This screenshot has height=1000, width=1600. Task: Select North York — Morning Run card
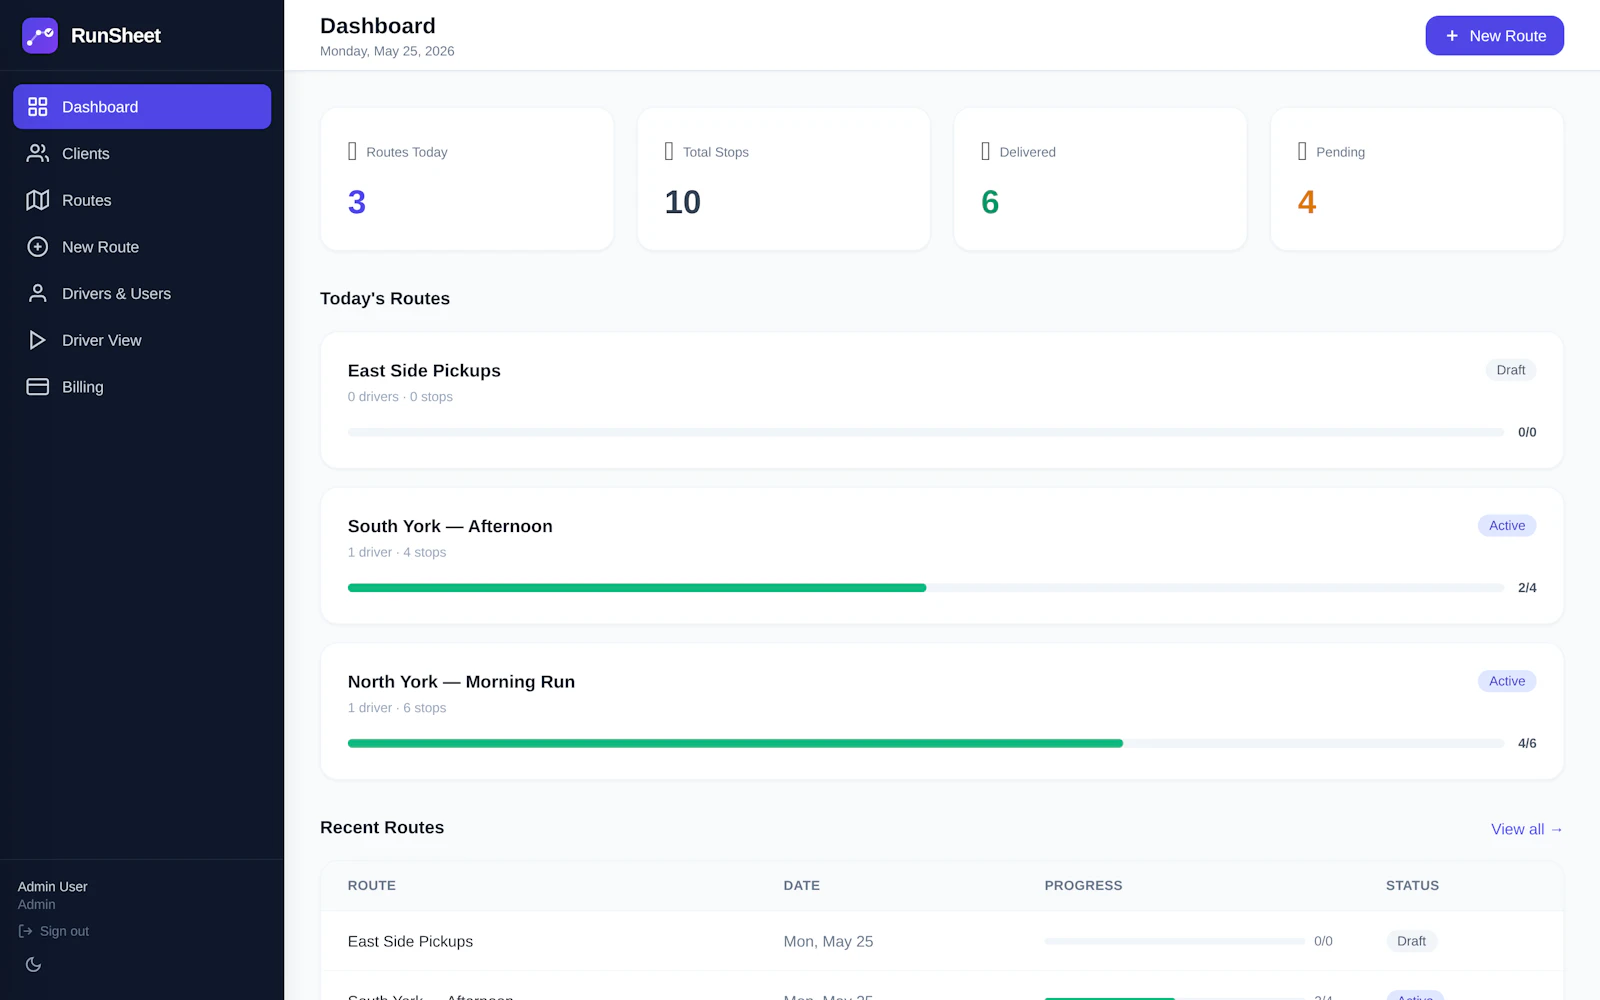tap(941, 711)
